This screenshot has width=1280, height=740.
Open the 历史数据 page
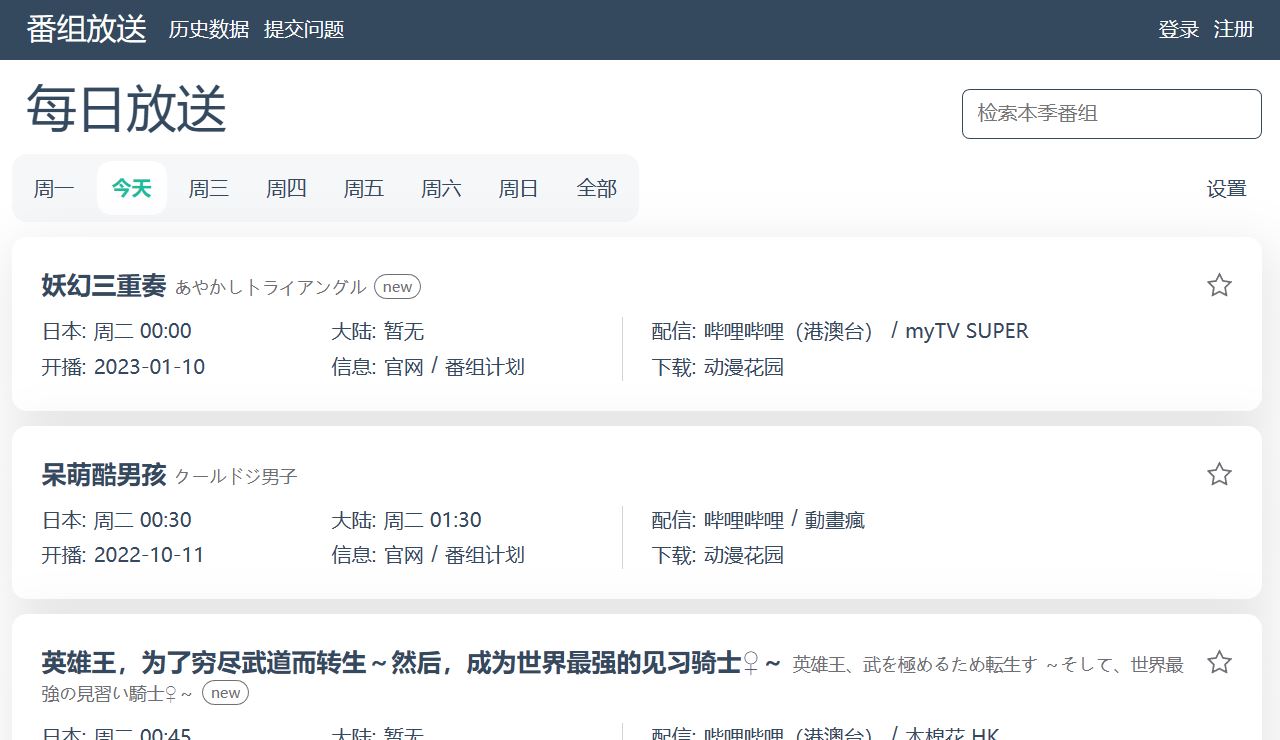[x=209, y=30]
